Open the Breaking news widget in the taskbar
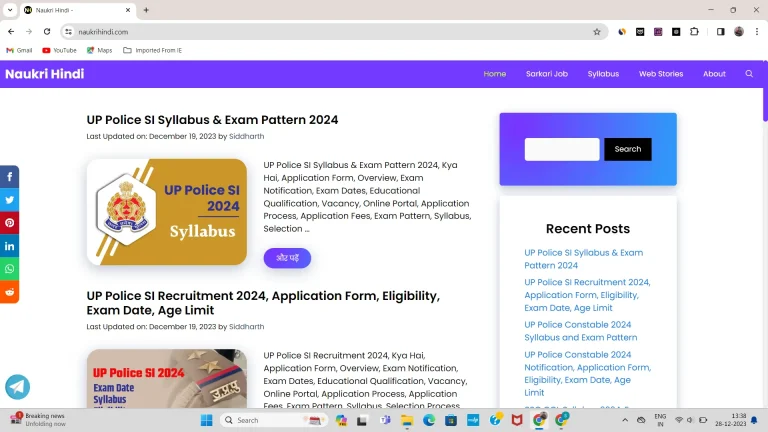Screen dimensions: 768x432 click(x=38, y=420)
